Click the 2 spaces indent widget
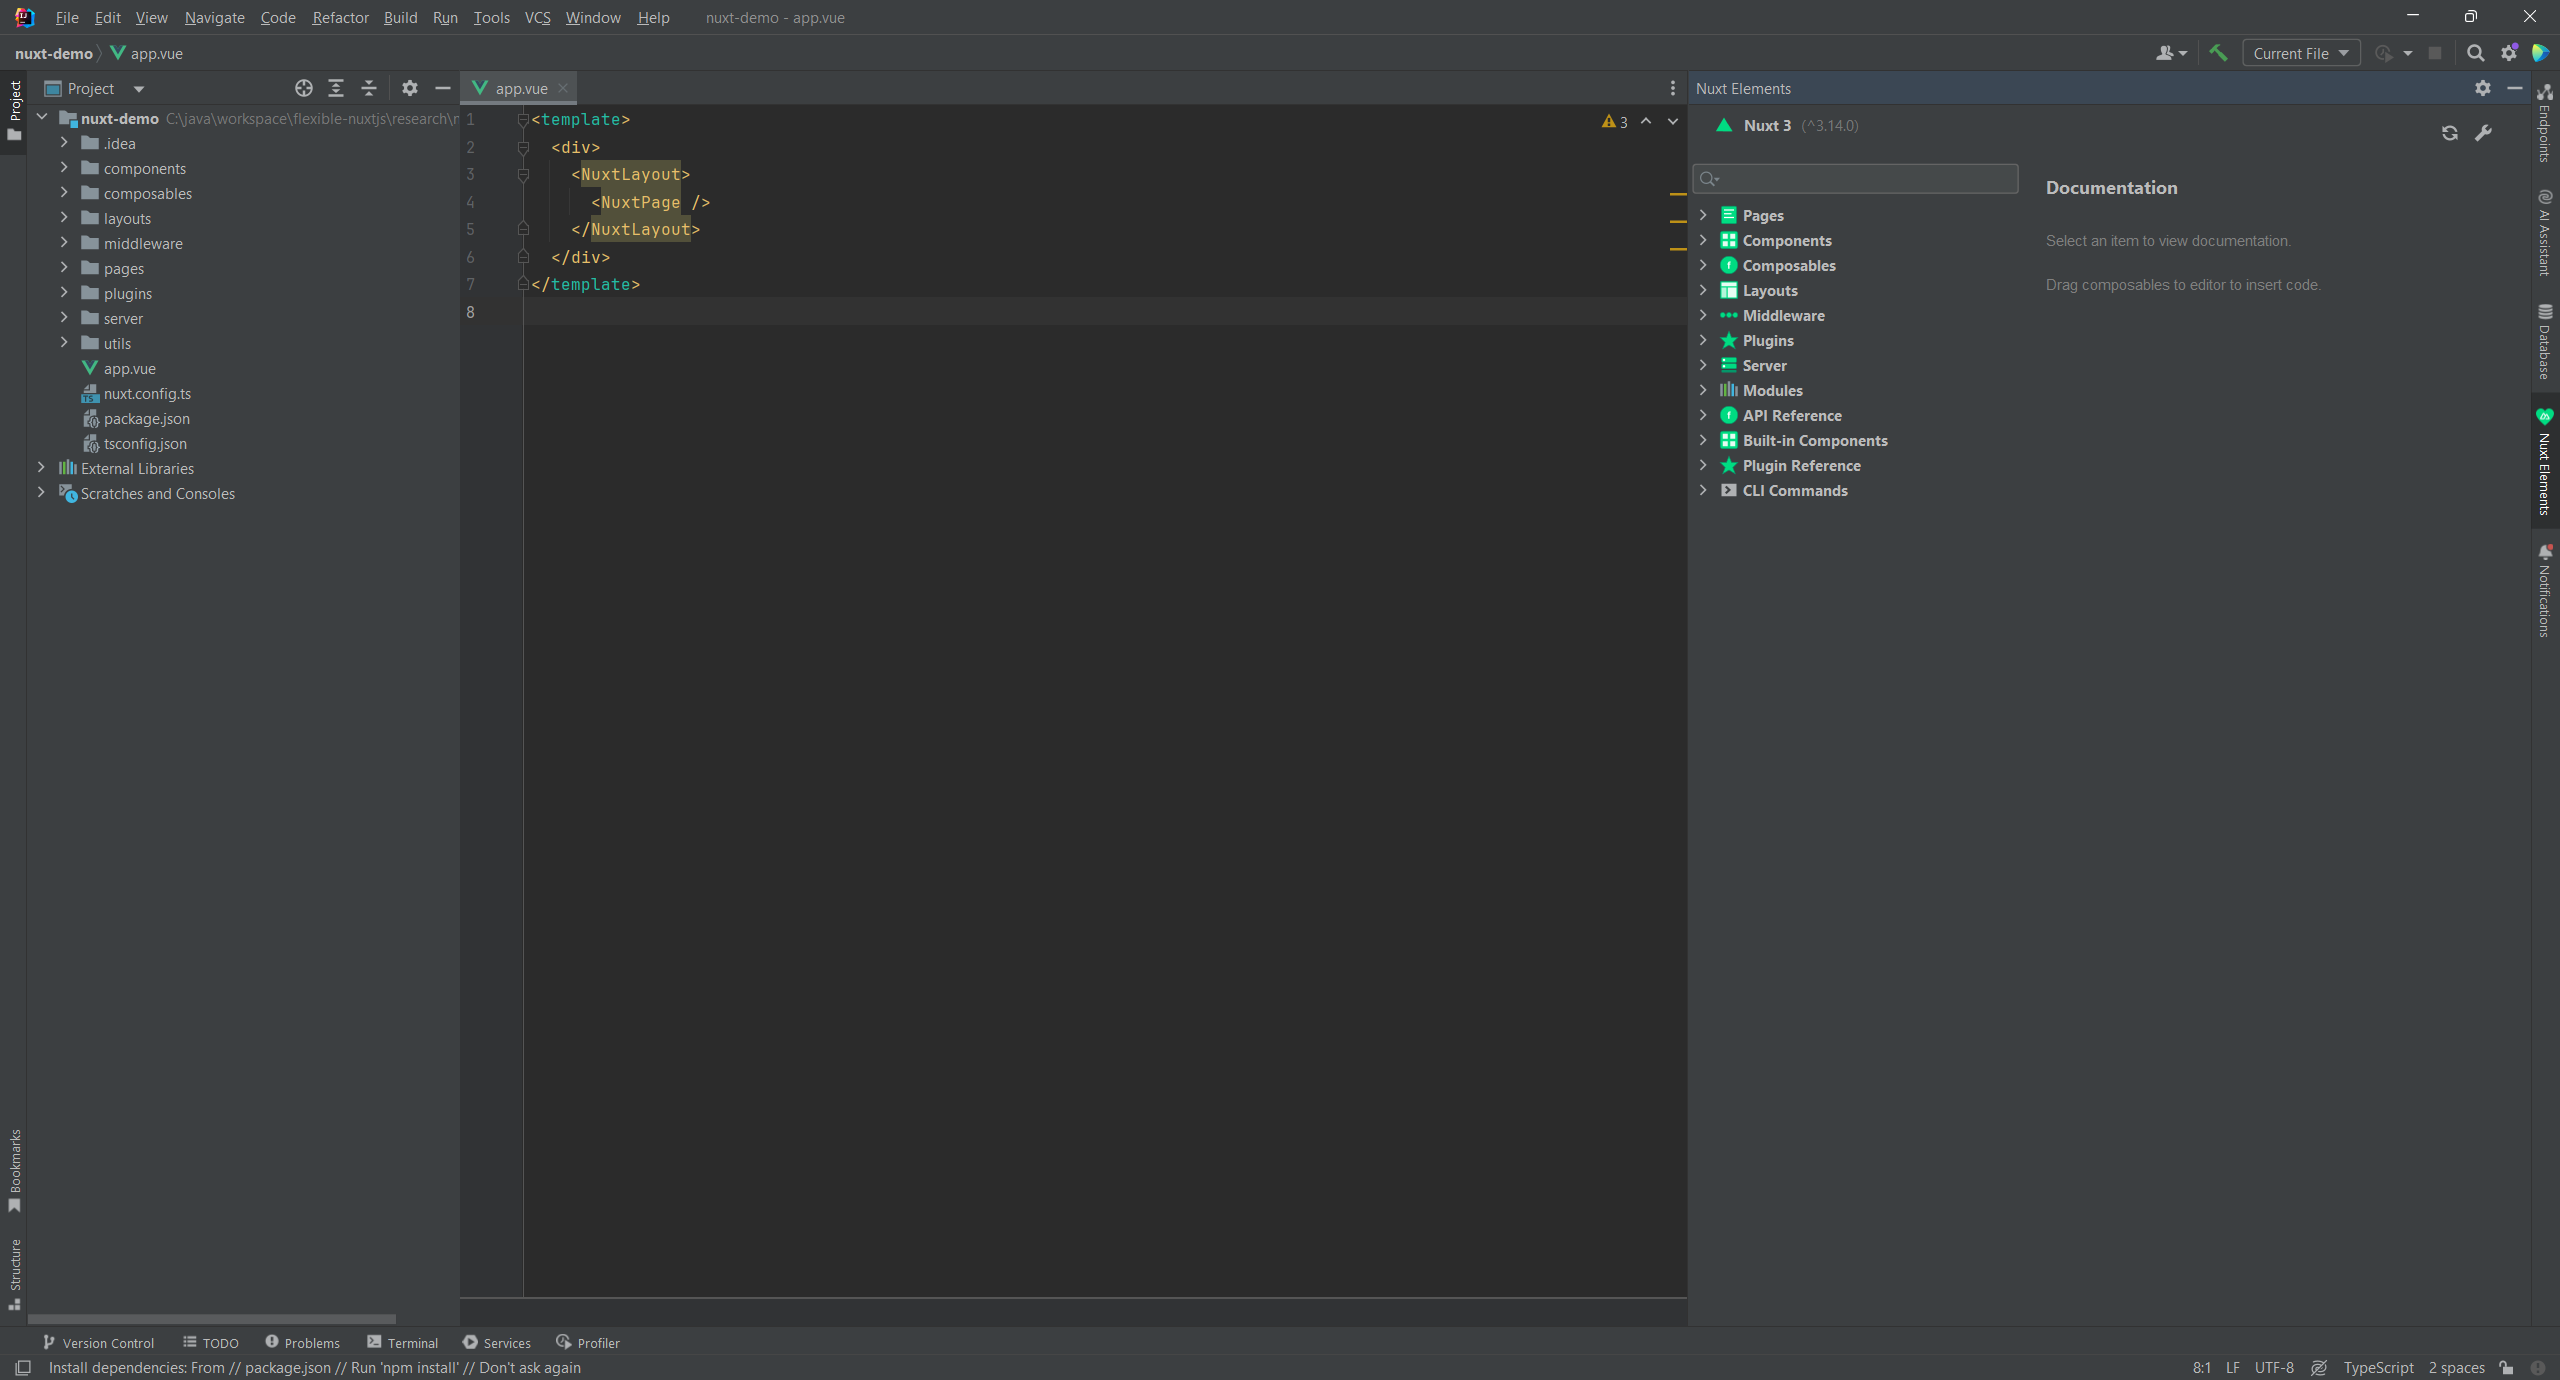2560x1380 pixels. click(x=2456, y=1367)
